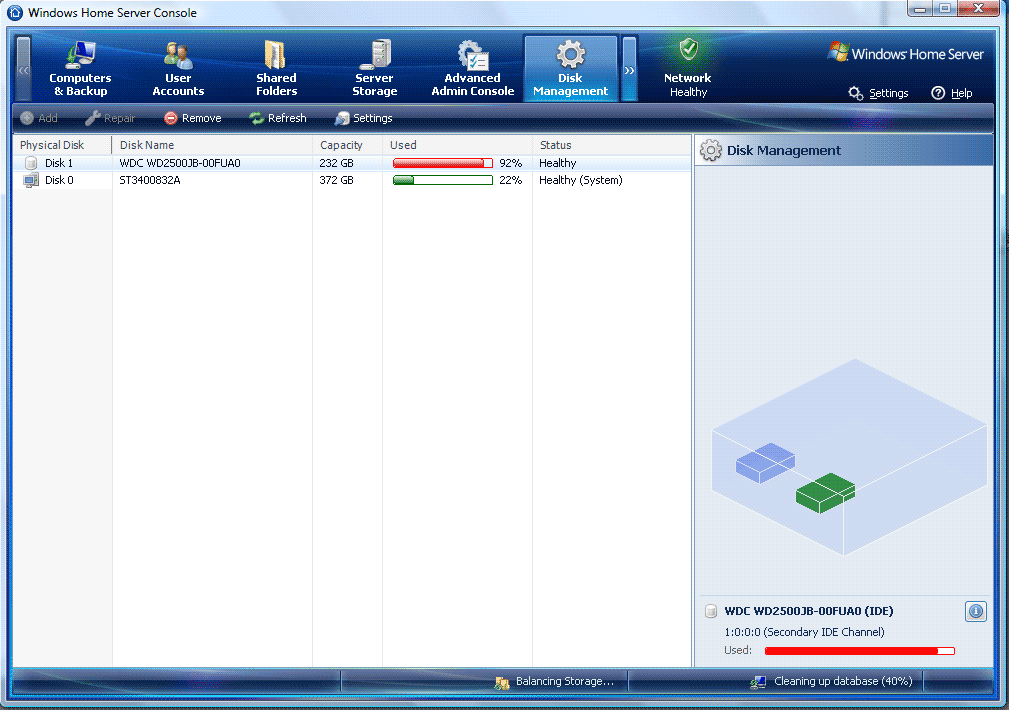This screenshot has width=1009, height=710.
Task: Remove the selected disk
Action: (x=192, y=118)
